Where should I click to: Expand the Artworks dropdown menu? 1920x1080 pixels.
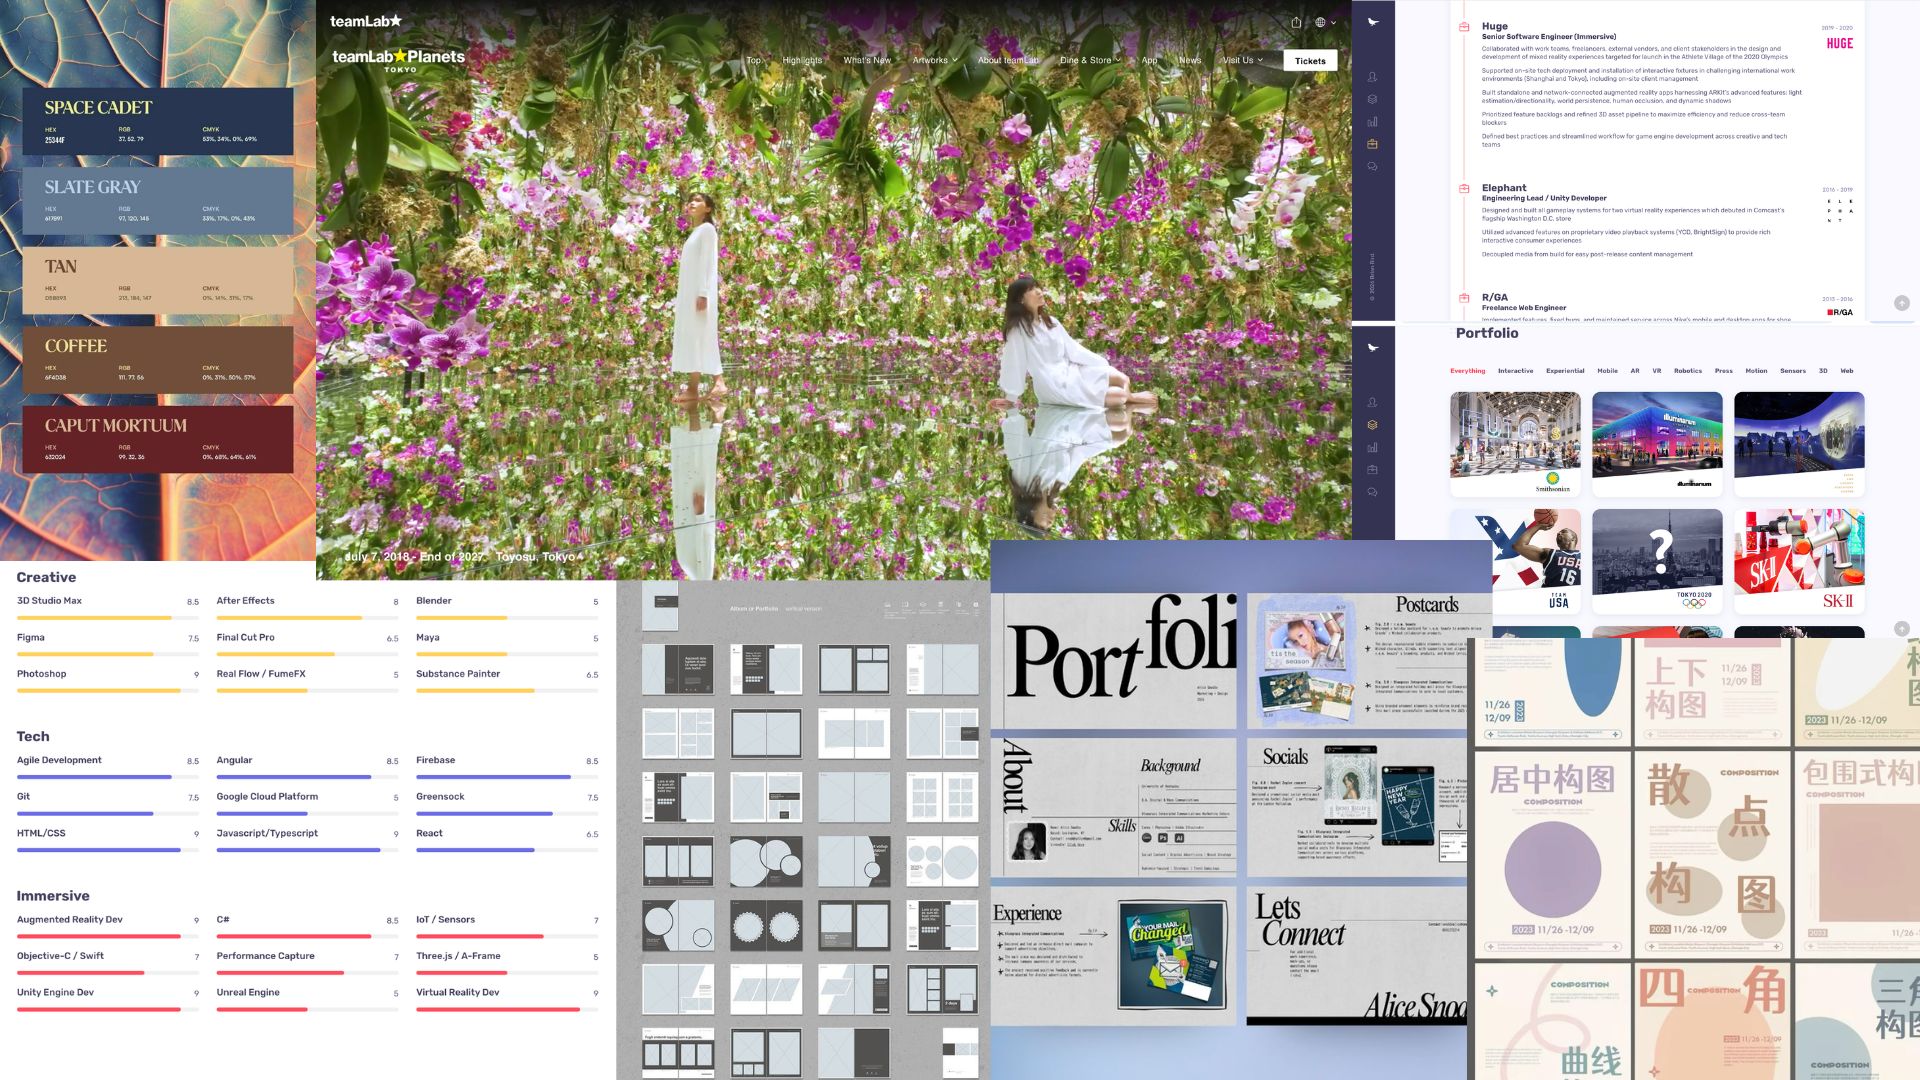click(935, 60)
